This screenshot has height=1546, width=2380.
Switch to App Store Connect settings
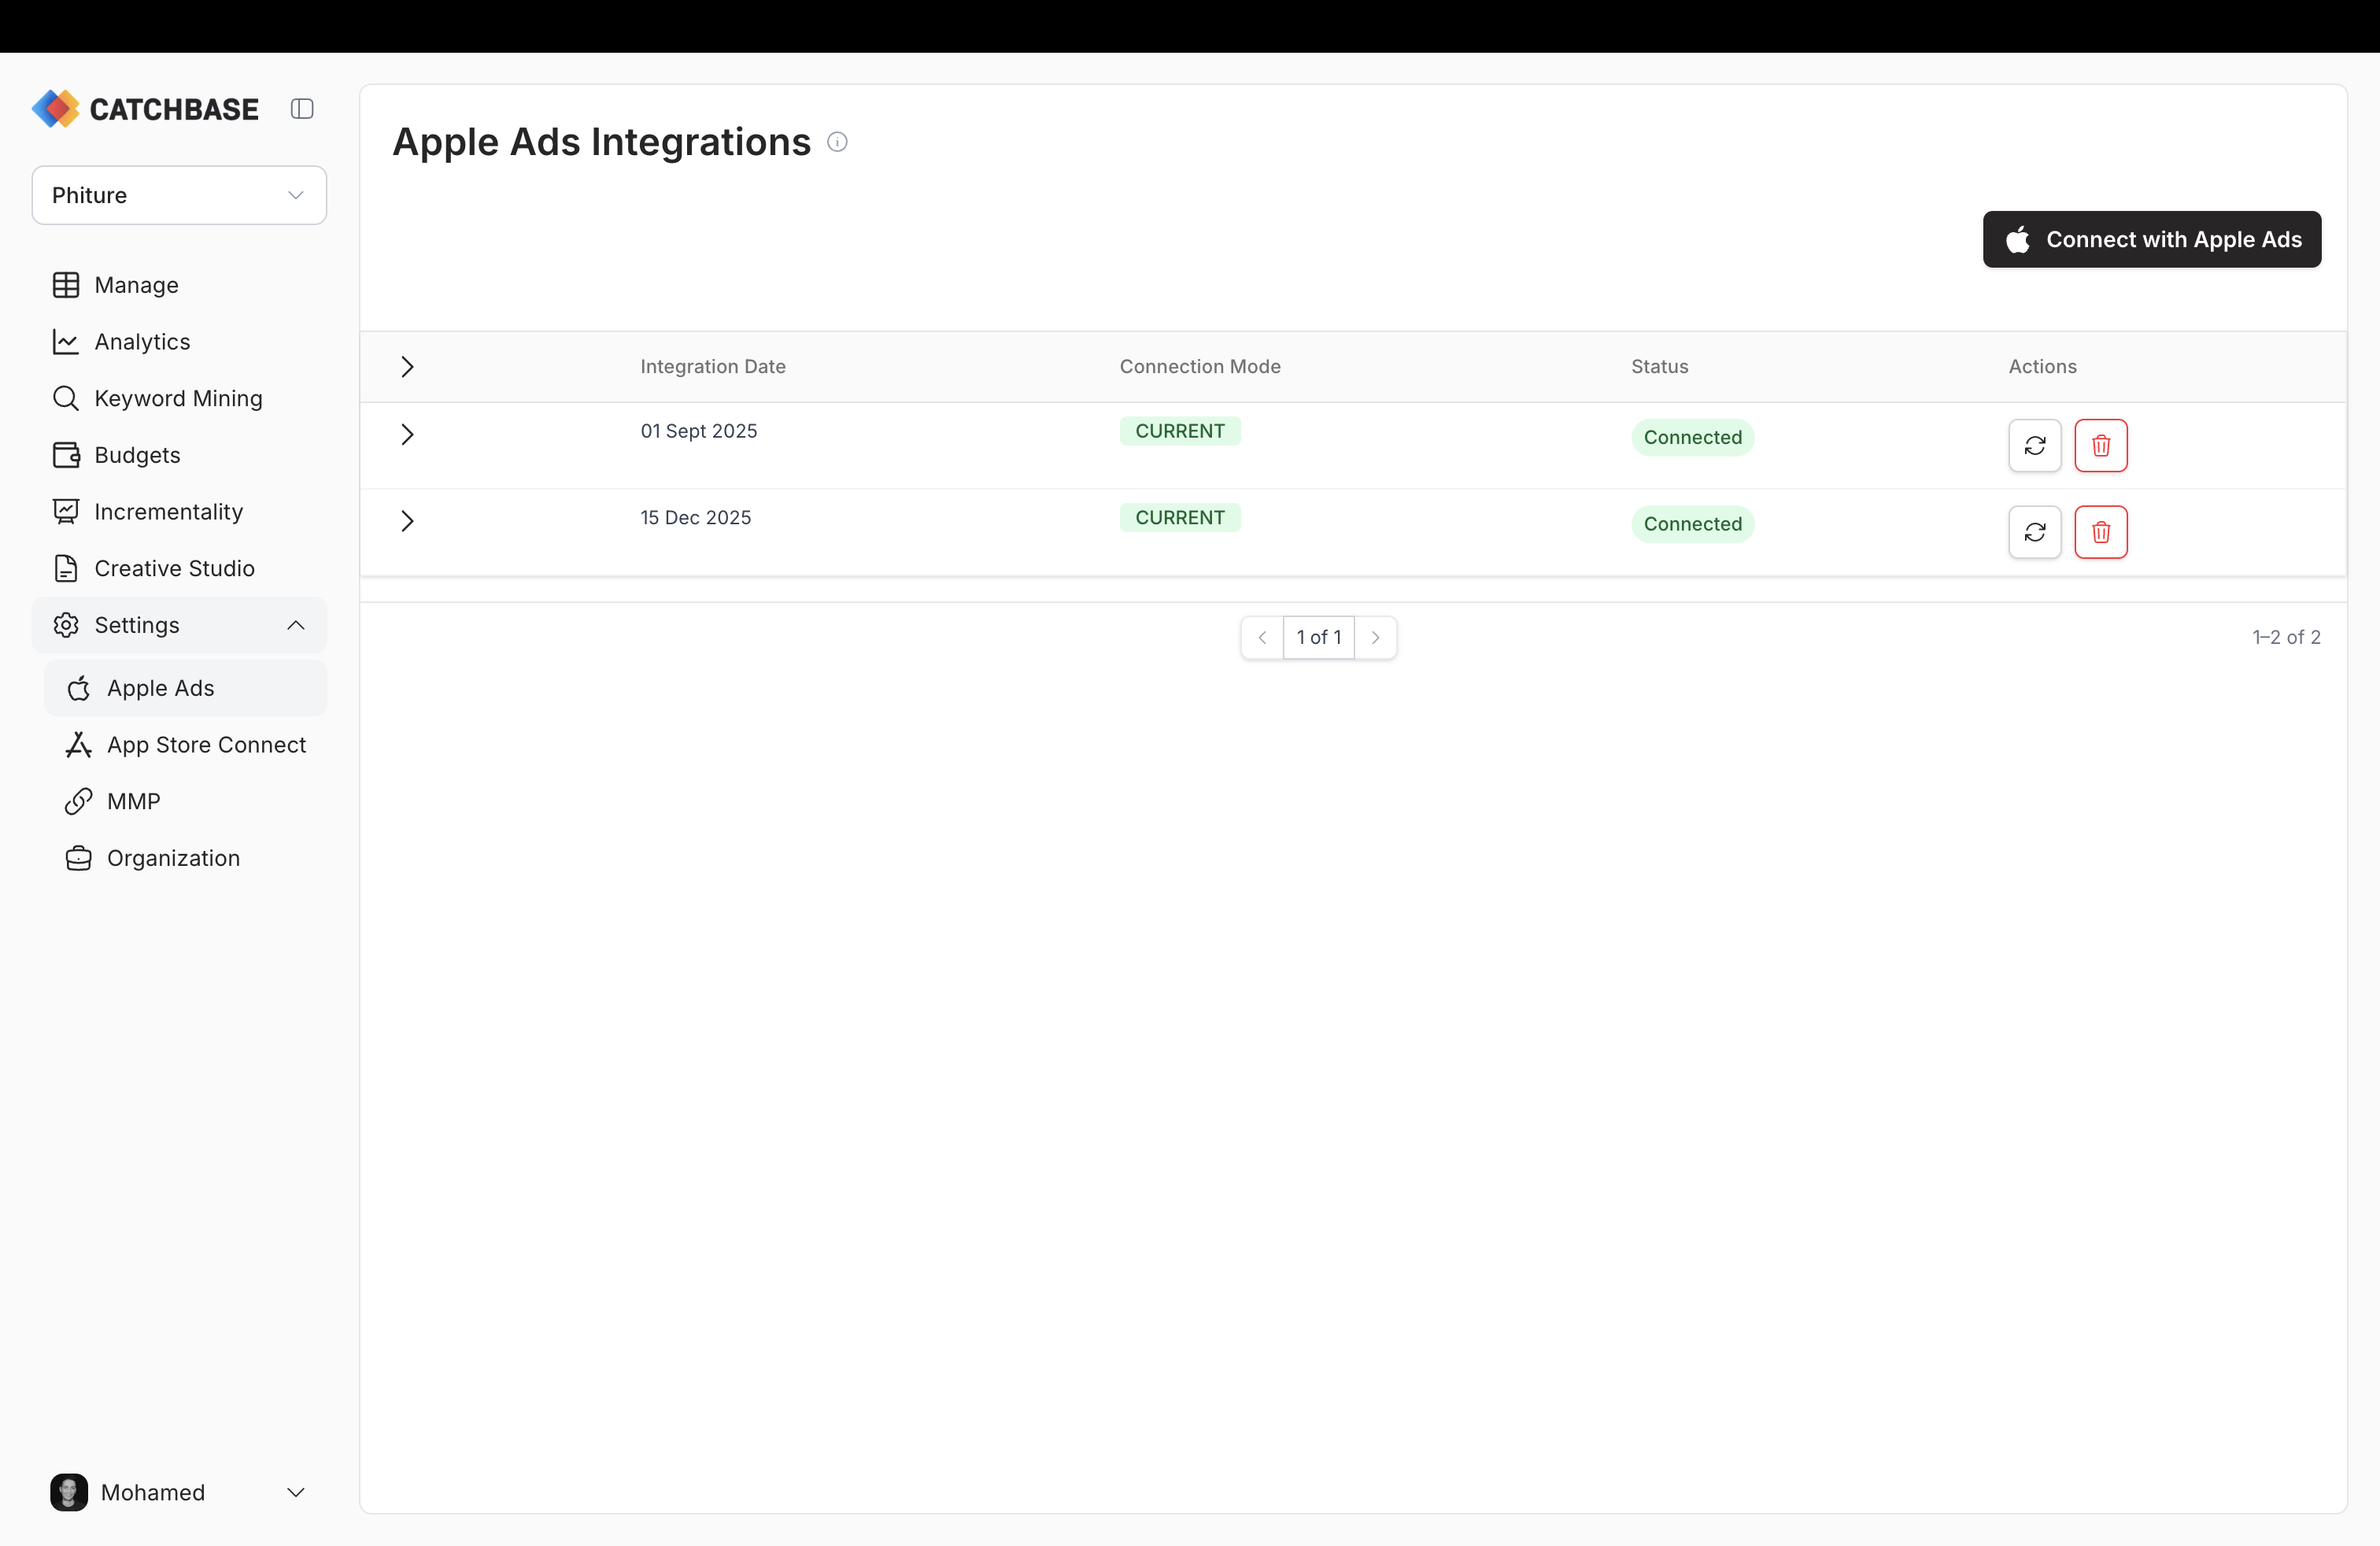206,744
